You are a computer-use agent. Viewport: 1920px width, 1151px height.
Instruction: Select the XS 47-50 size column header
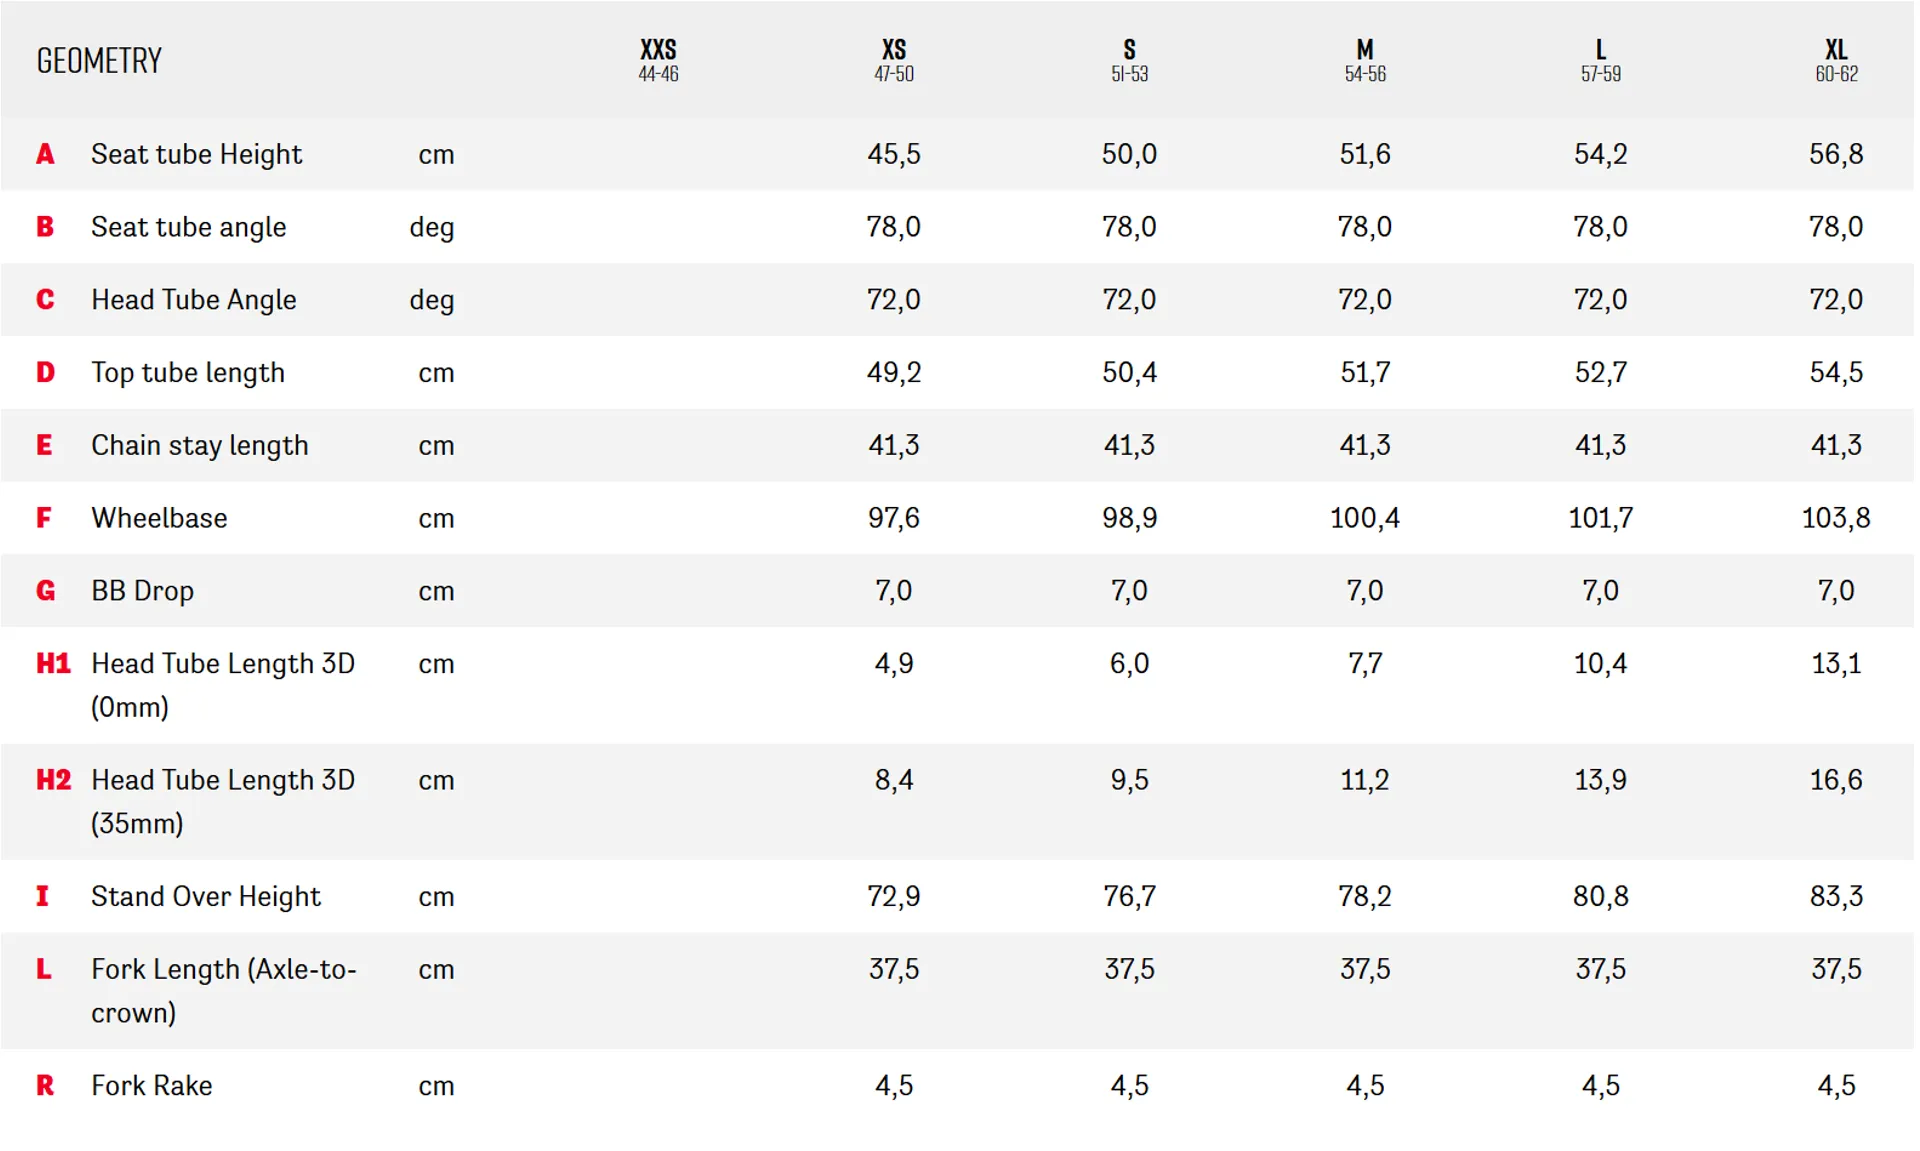point(894,60)
